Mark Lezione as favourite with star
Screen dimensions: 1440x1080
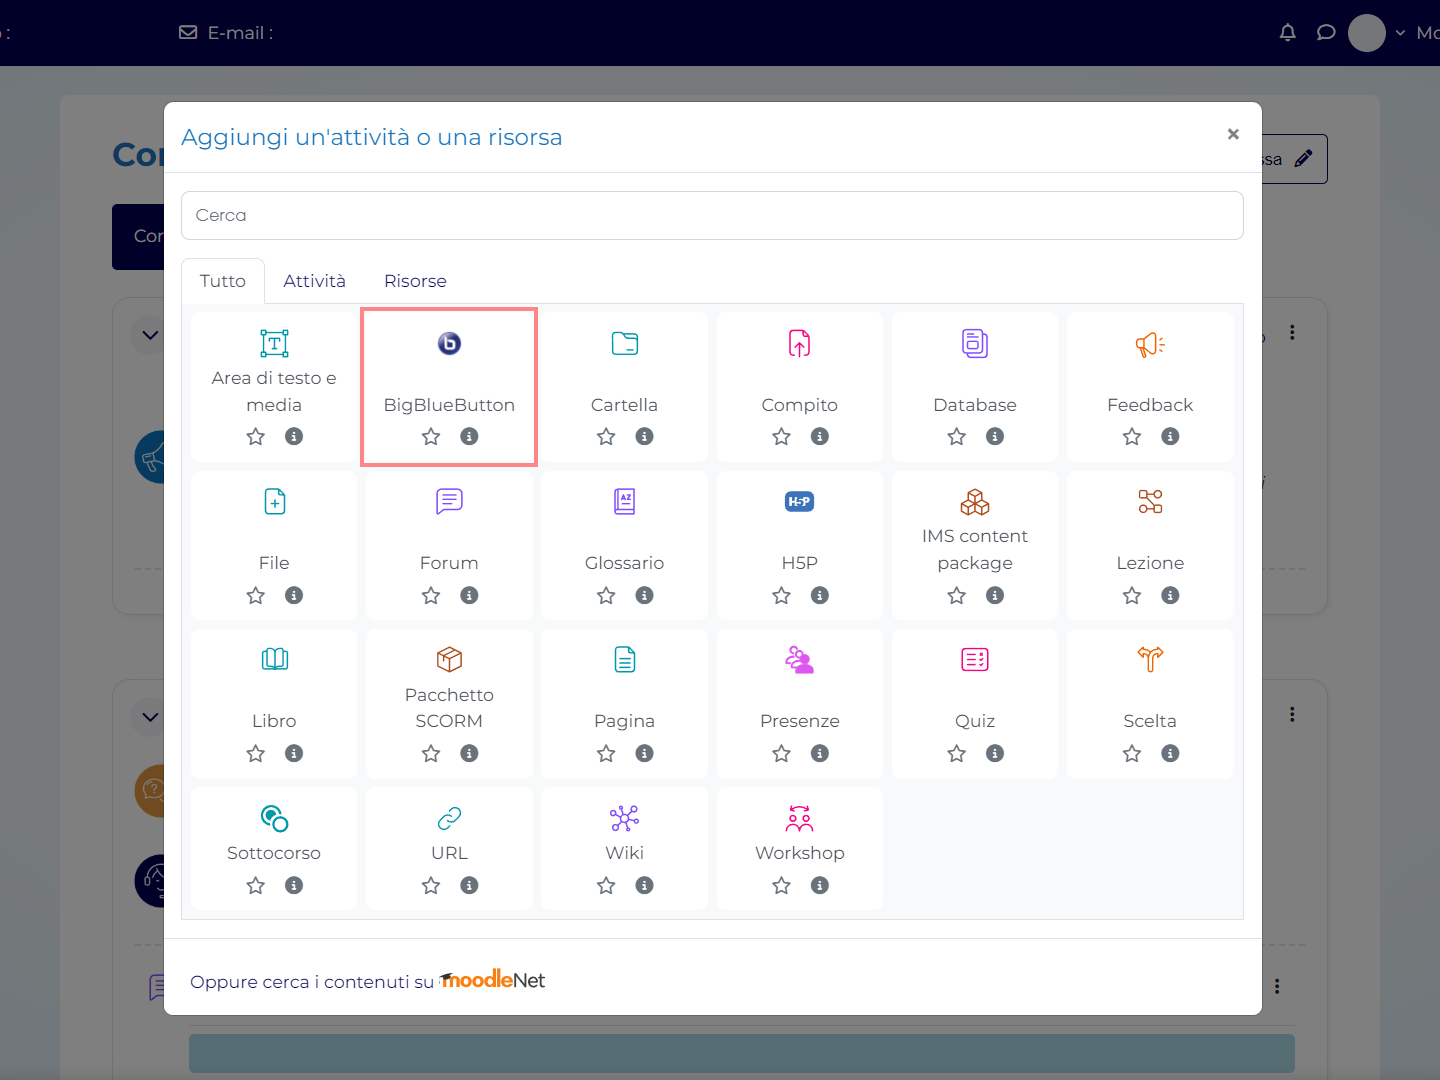pos(1132,595)
